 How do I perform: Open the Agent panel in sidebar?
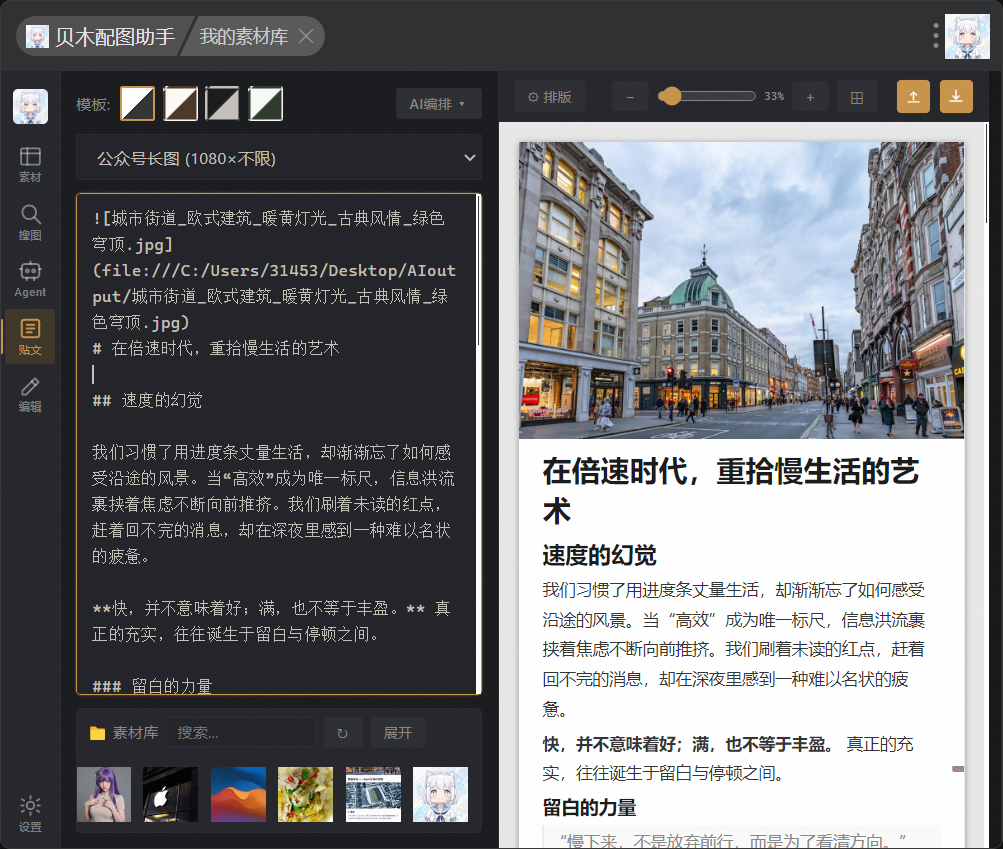coord(30,280)
